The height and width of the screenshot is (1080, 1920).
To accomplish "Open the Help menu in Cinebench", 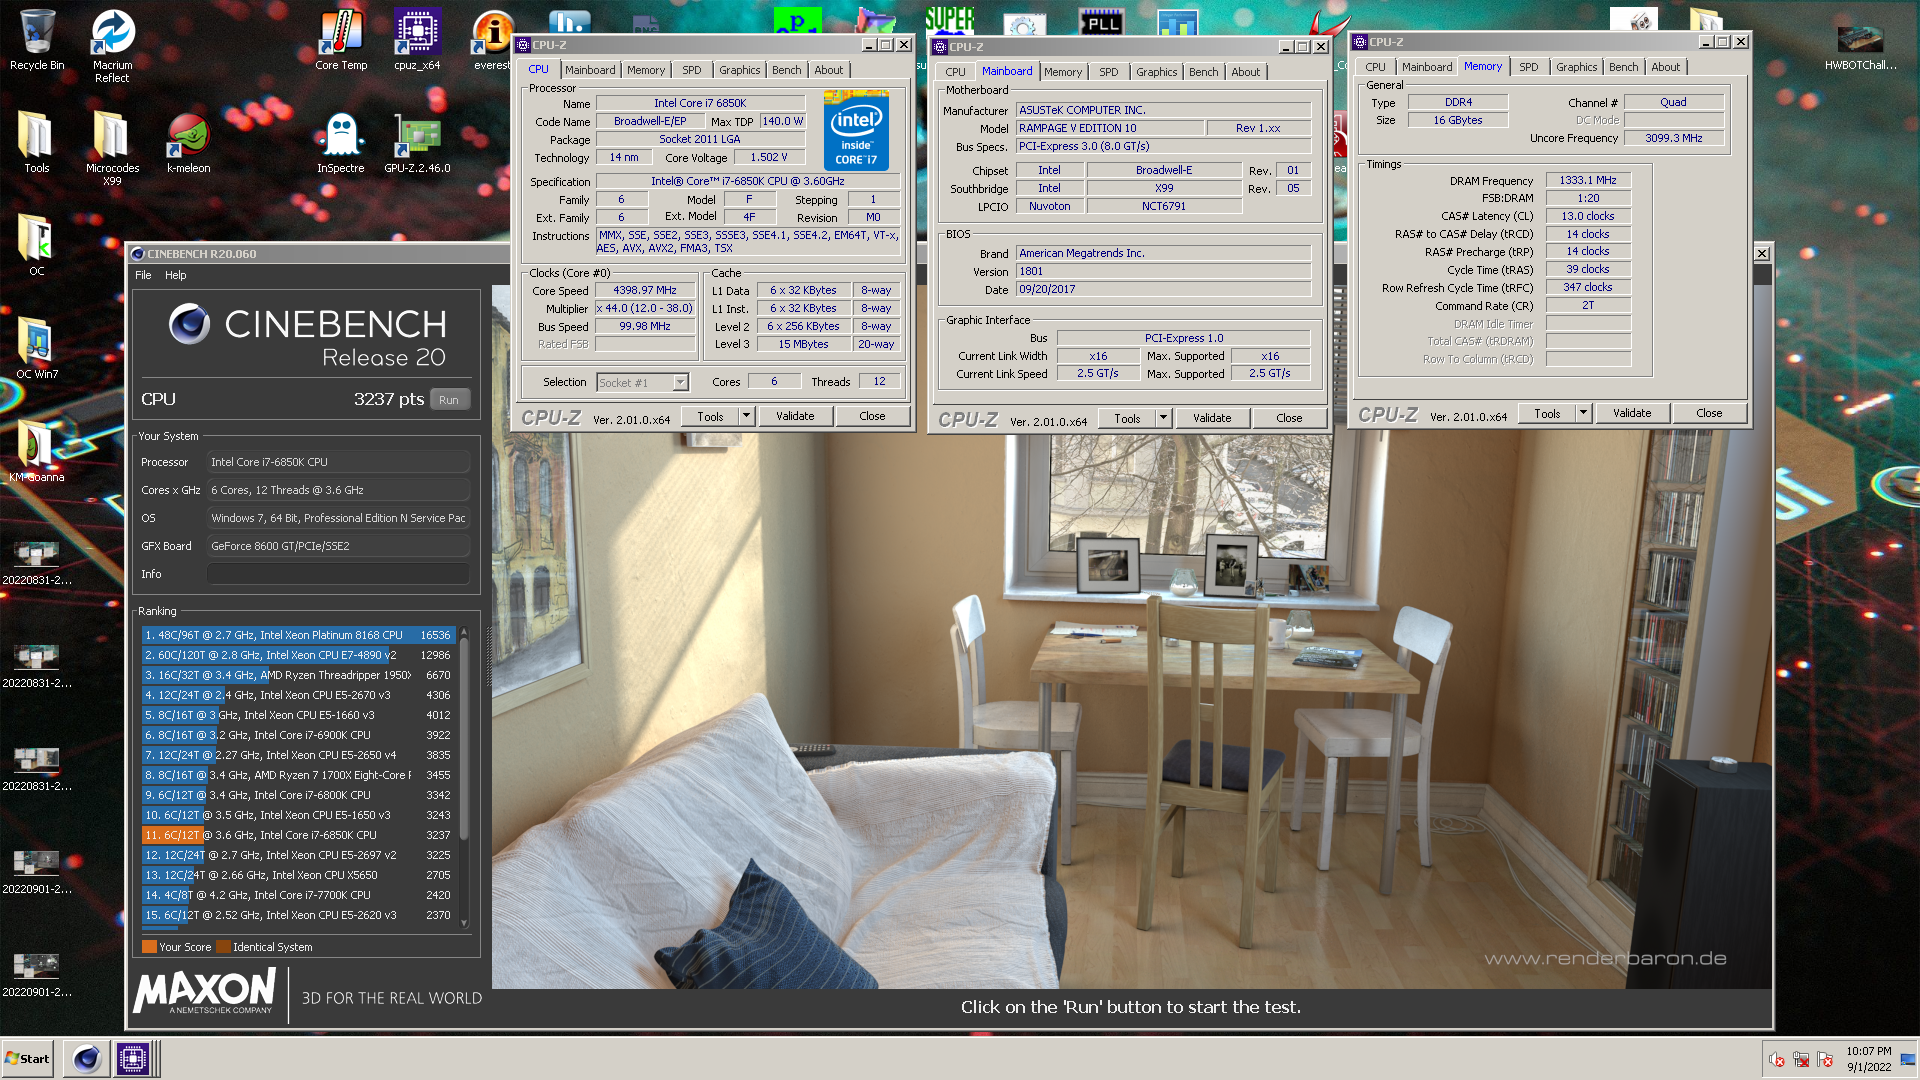I will [x=175, y=275].
